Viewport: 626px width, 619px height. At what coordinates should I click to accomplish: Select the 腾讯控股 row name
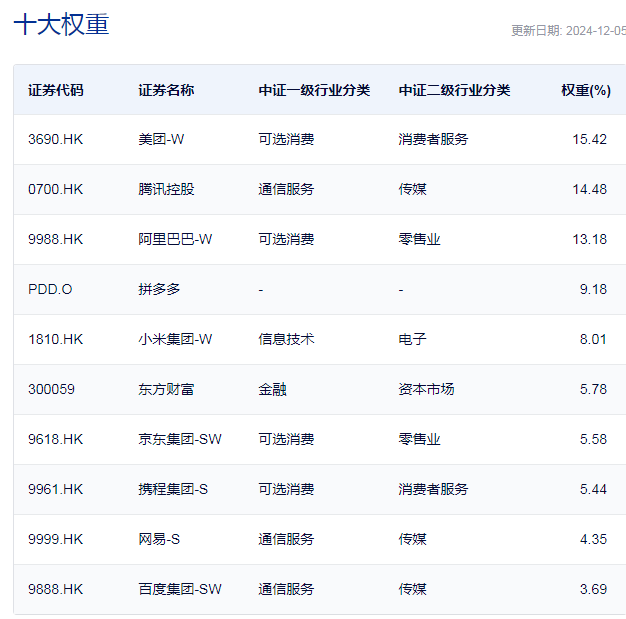pos(166,189)
